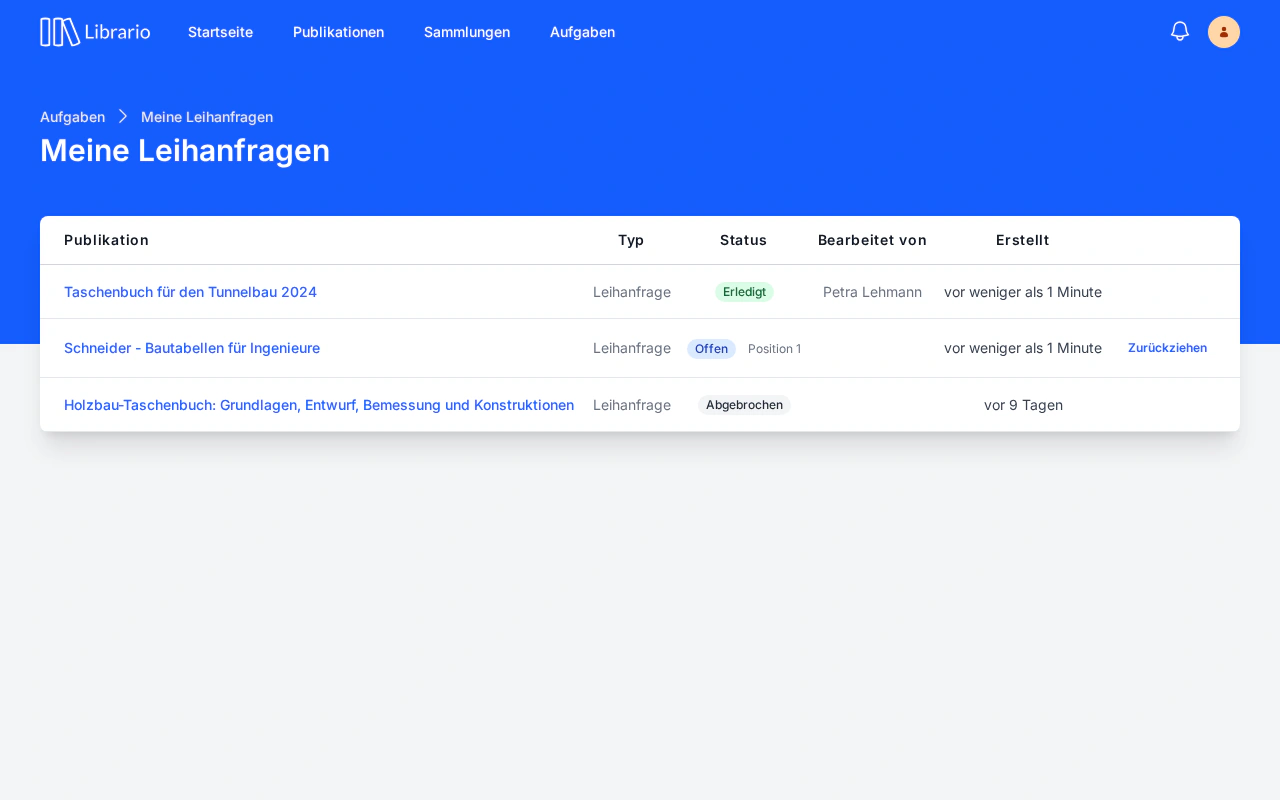
Task: Click the Publikation column header
Action: coord(106,240)
